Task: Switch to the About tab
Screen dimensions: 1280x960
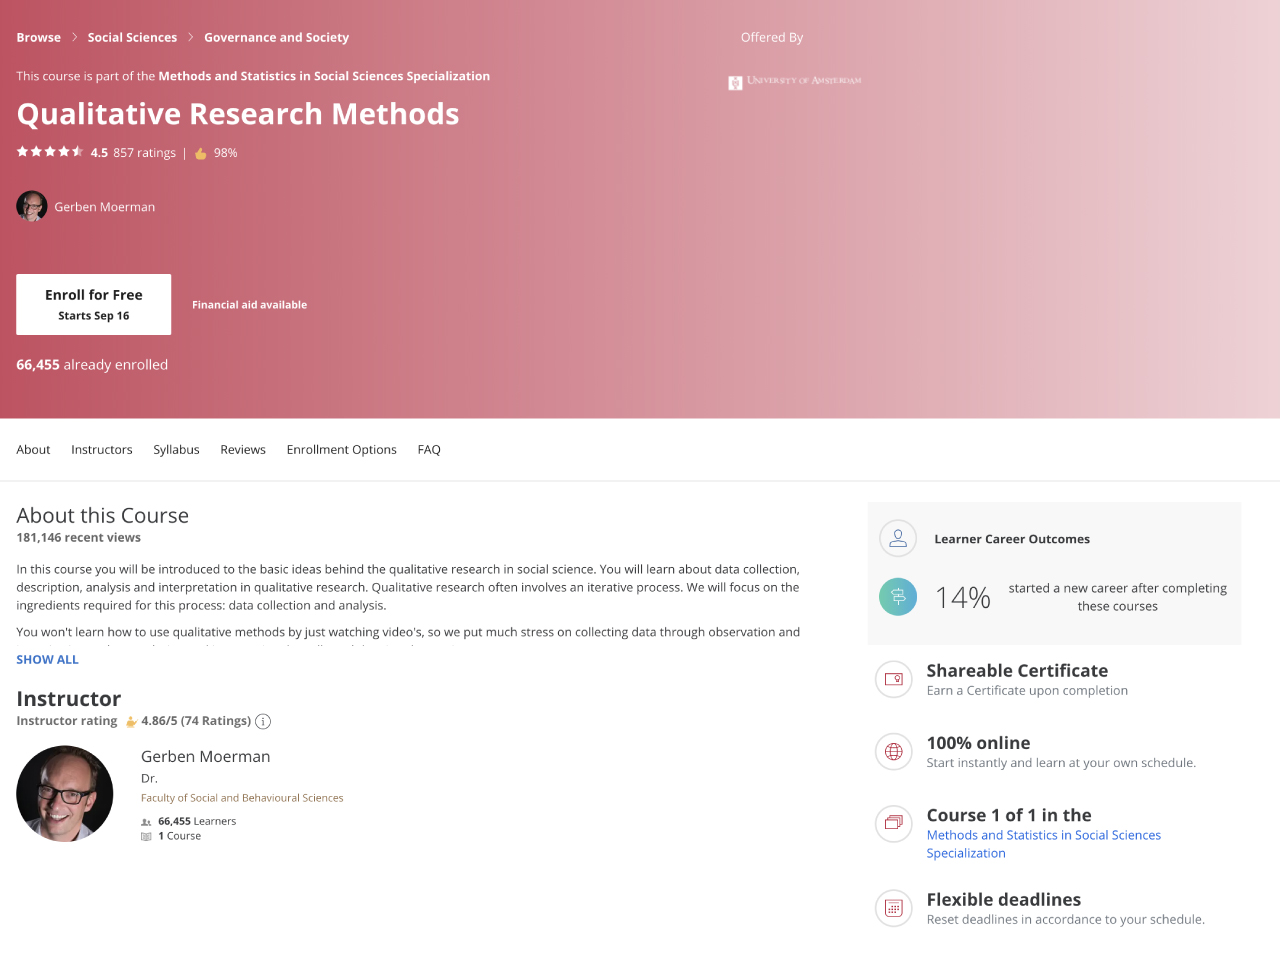Action: click(x=33, y=450)
